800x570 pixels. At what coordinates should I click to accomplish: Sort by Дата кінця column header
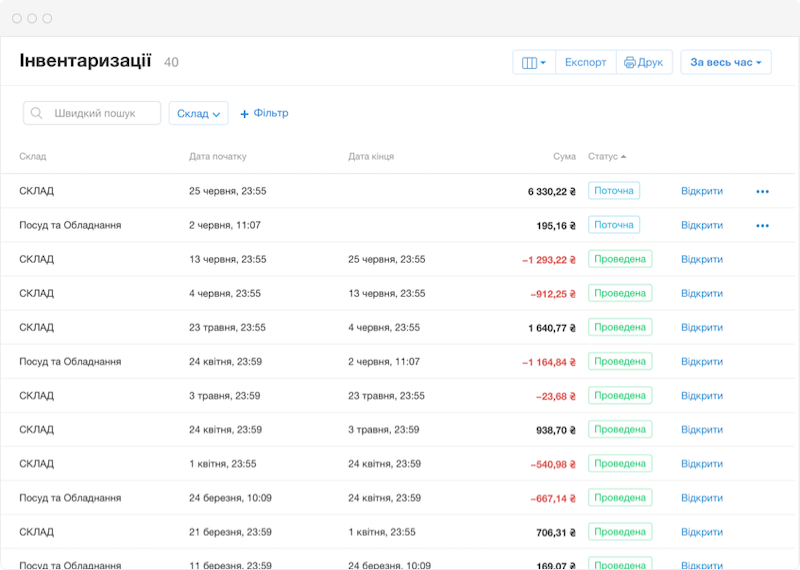pyautogui.click(x=371, y=157)
